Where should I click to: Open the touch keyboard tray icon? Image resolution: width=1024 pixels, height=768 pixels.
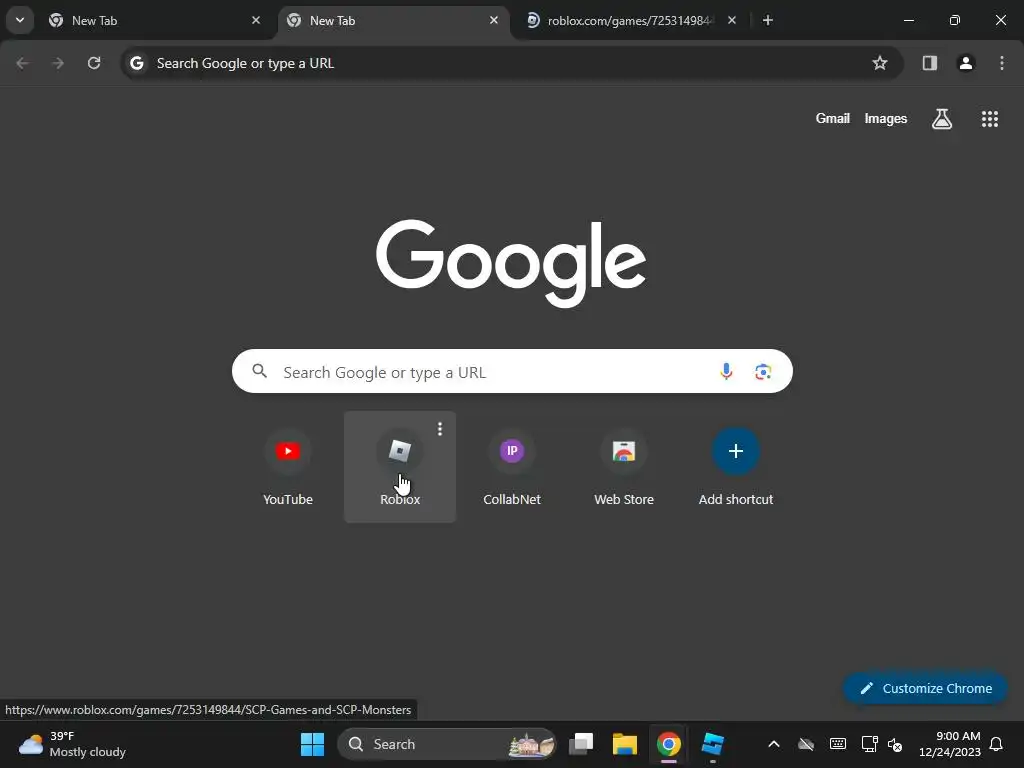point(838,744)
